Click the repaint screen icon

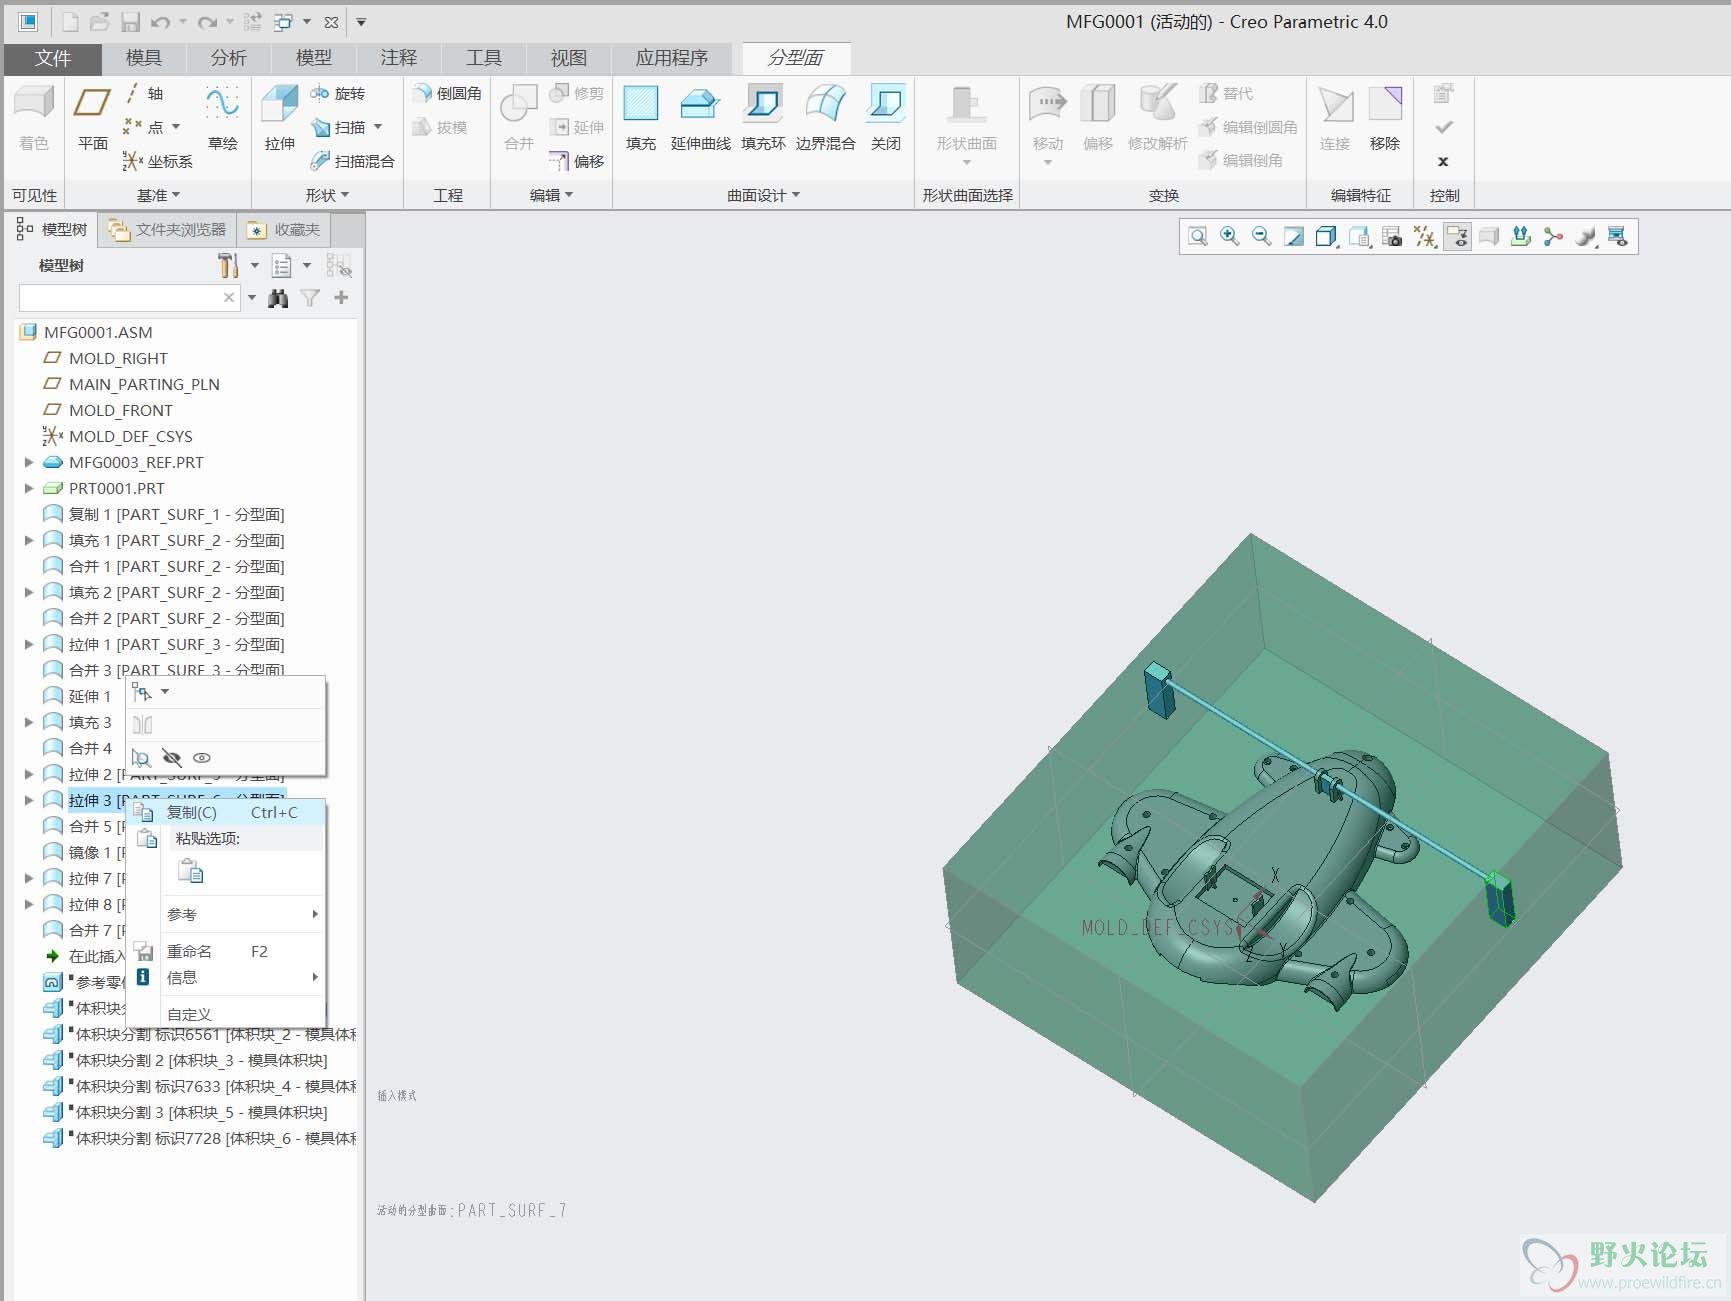click(x=1293, y=237)
